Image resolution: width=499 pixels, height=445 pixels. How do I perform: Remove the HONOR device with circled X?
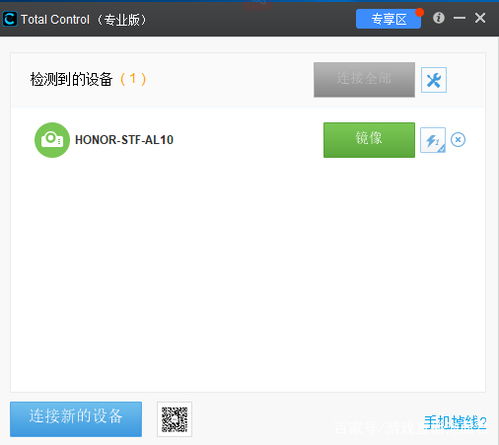pyautogui.click(x=458, y=140)
